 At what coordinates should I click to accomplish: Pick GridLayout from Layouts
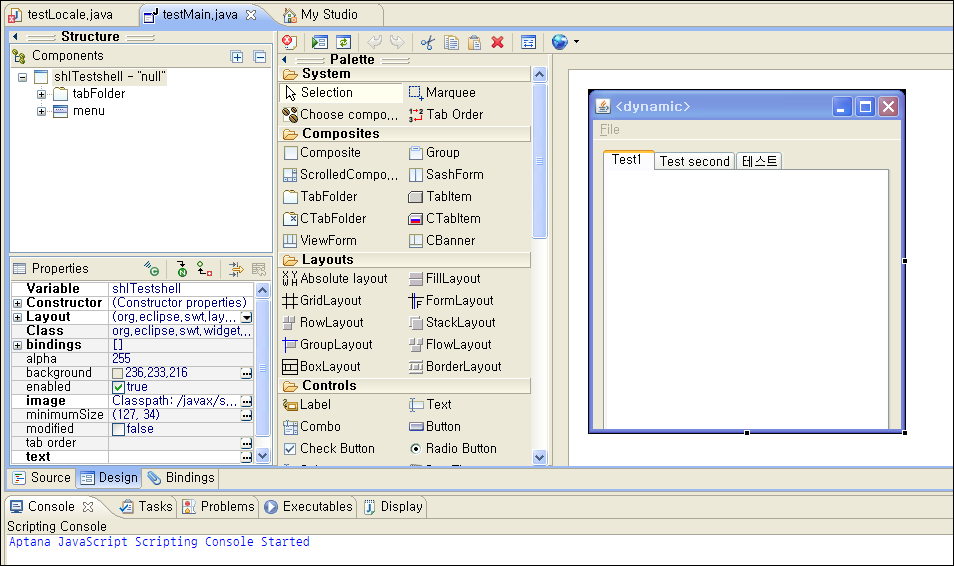(x=322, y=301)
